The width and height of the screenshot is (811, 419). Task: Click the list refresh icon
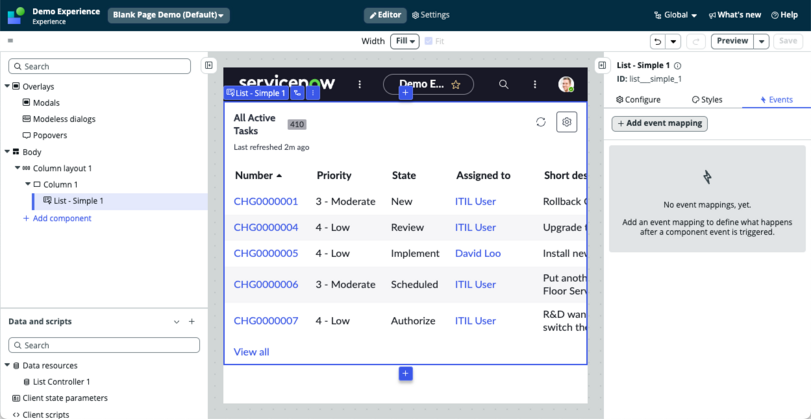[x=540, y=122]
